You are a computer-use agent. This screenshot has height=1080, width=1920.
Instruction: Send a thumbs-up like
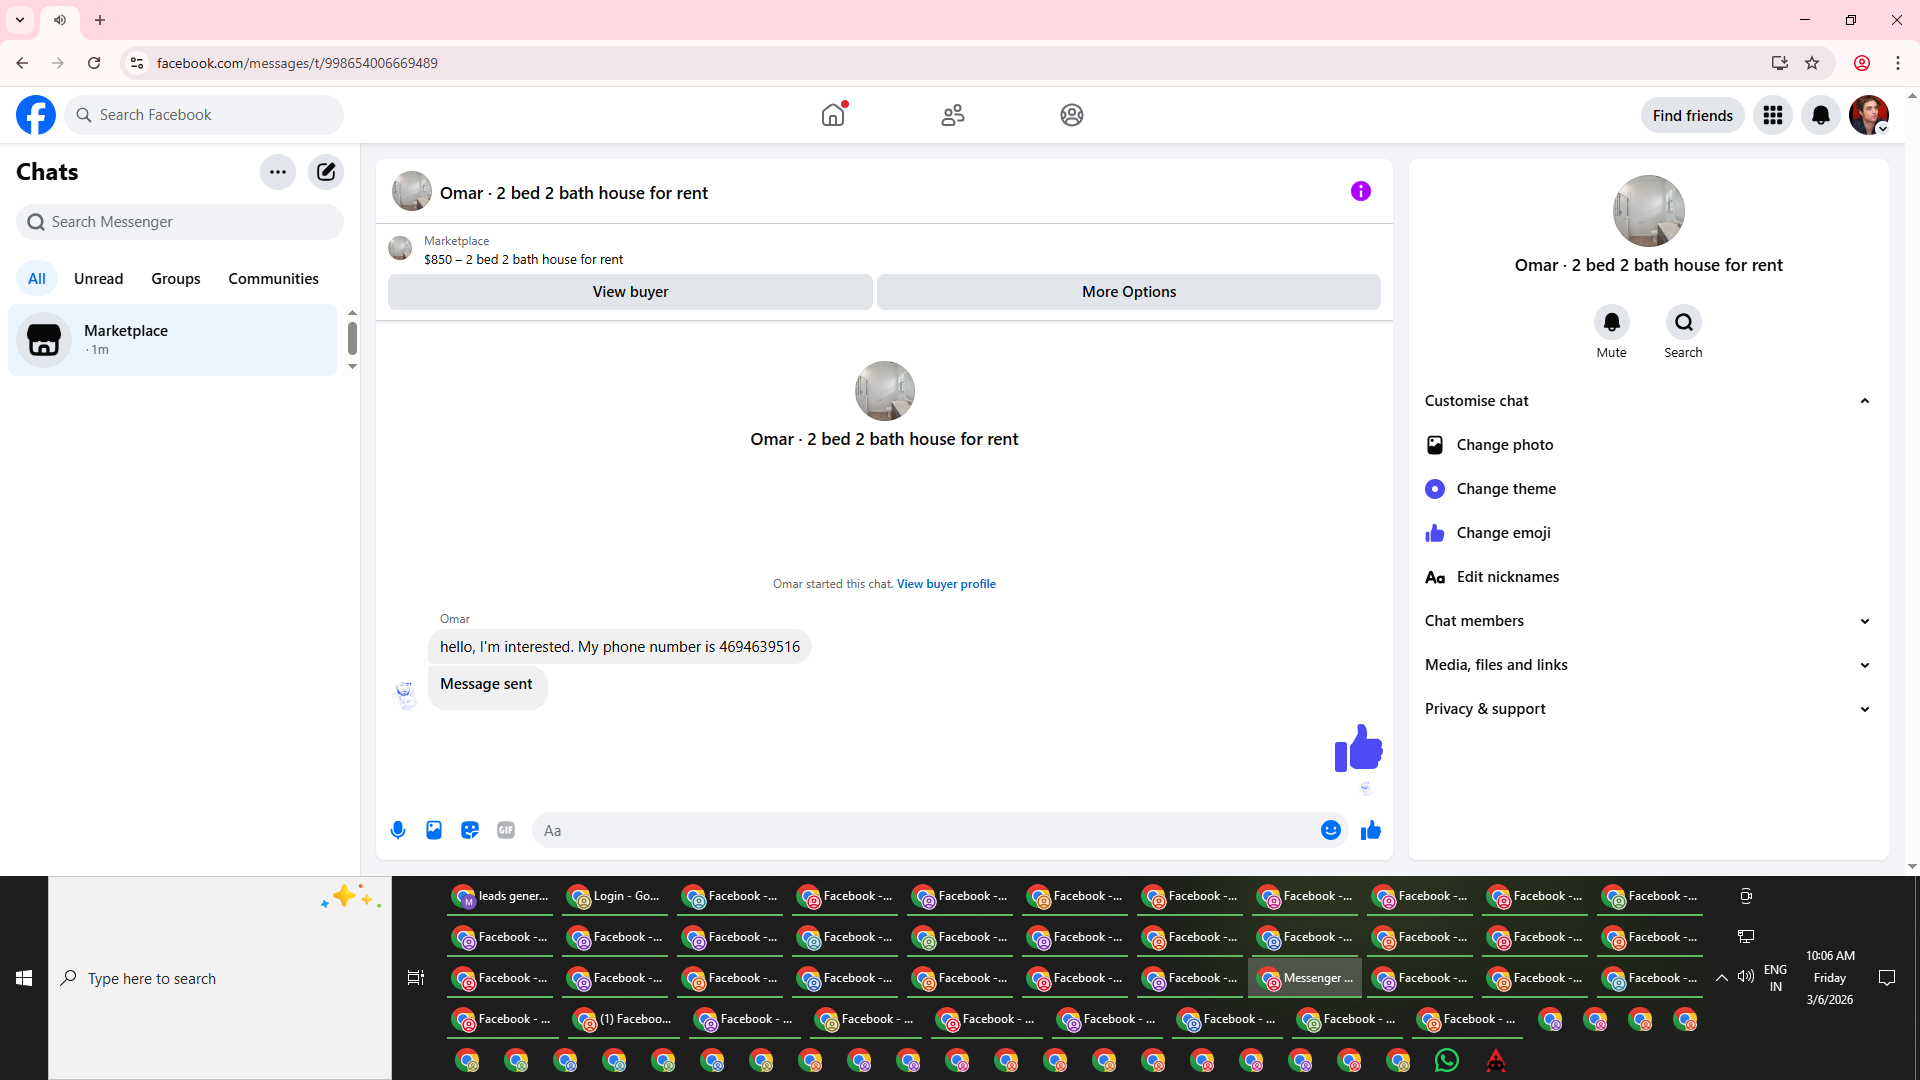[1370, 830]
